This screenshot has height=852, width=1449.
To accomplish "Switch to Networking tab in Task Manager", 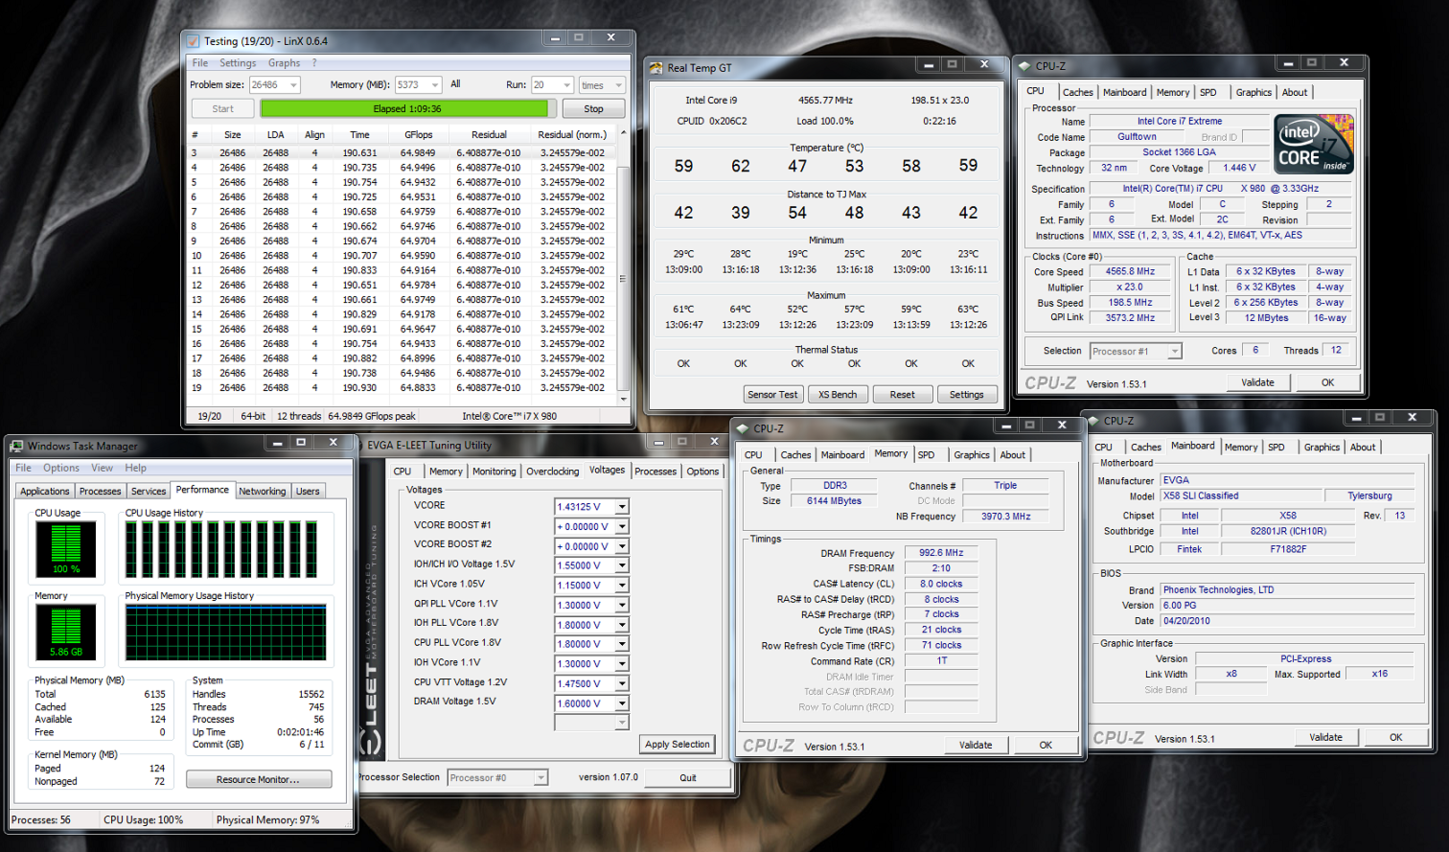I will (x=262, y=491).
